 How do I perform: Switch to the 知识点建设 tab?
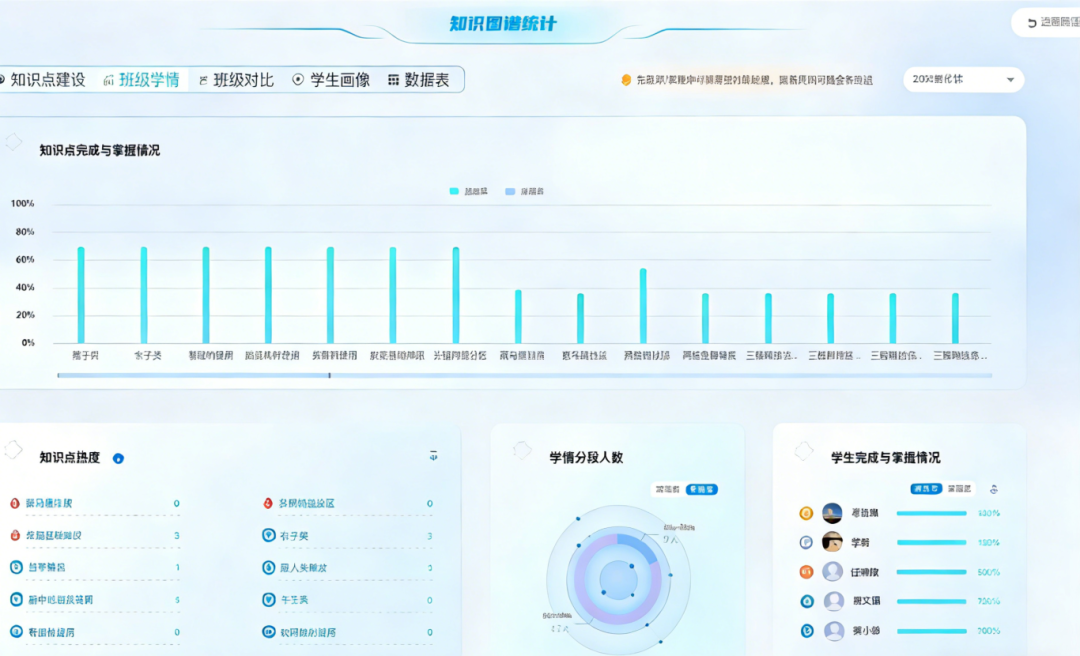coord(44,80)
